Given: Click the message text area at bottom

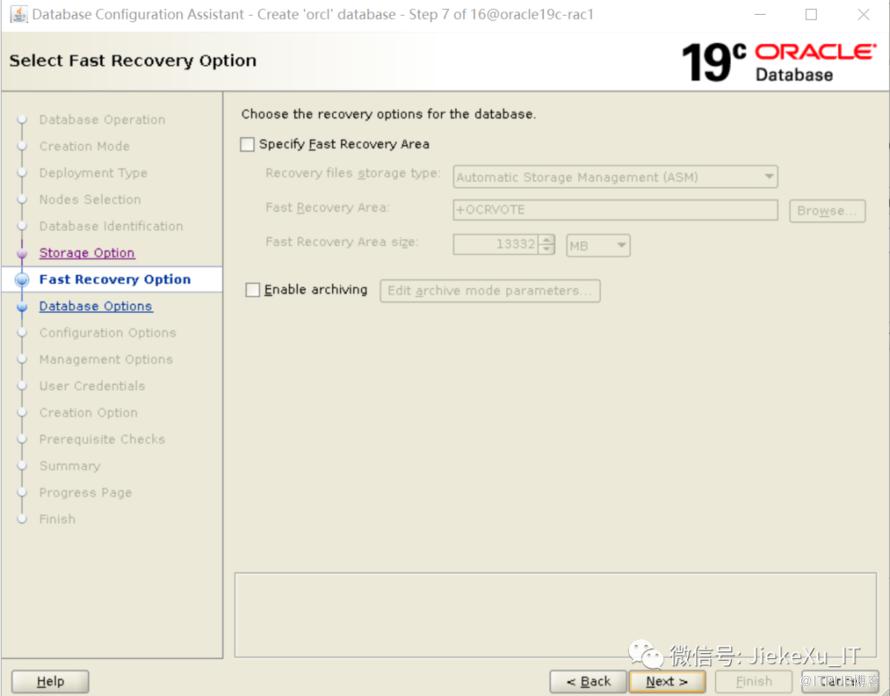Looking at the screenshot, I should (556, 615).
